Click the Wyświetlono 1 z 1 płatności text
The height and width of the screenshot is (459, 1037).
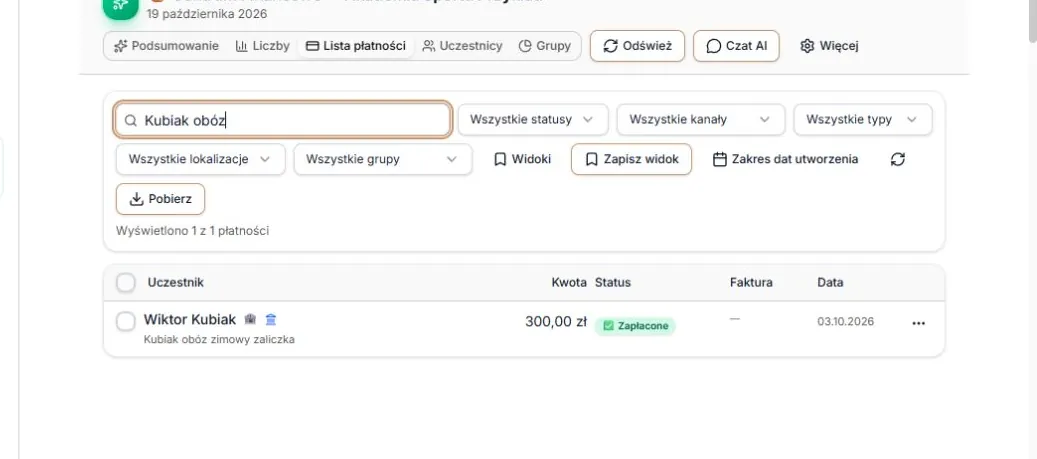[192, 231]
